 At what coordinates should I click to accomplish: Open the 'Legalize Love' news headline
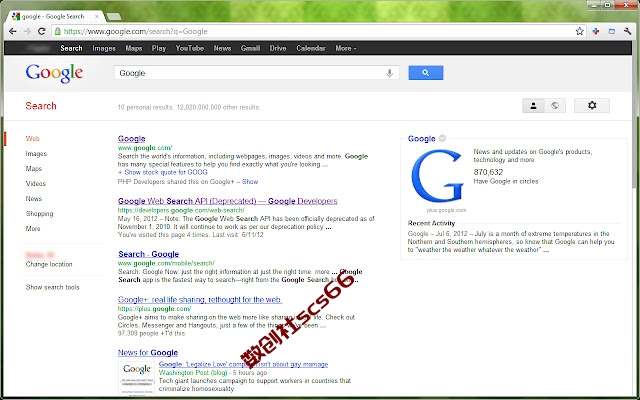pyautogui.click(x=243, y=364)
